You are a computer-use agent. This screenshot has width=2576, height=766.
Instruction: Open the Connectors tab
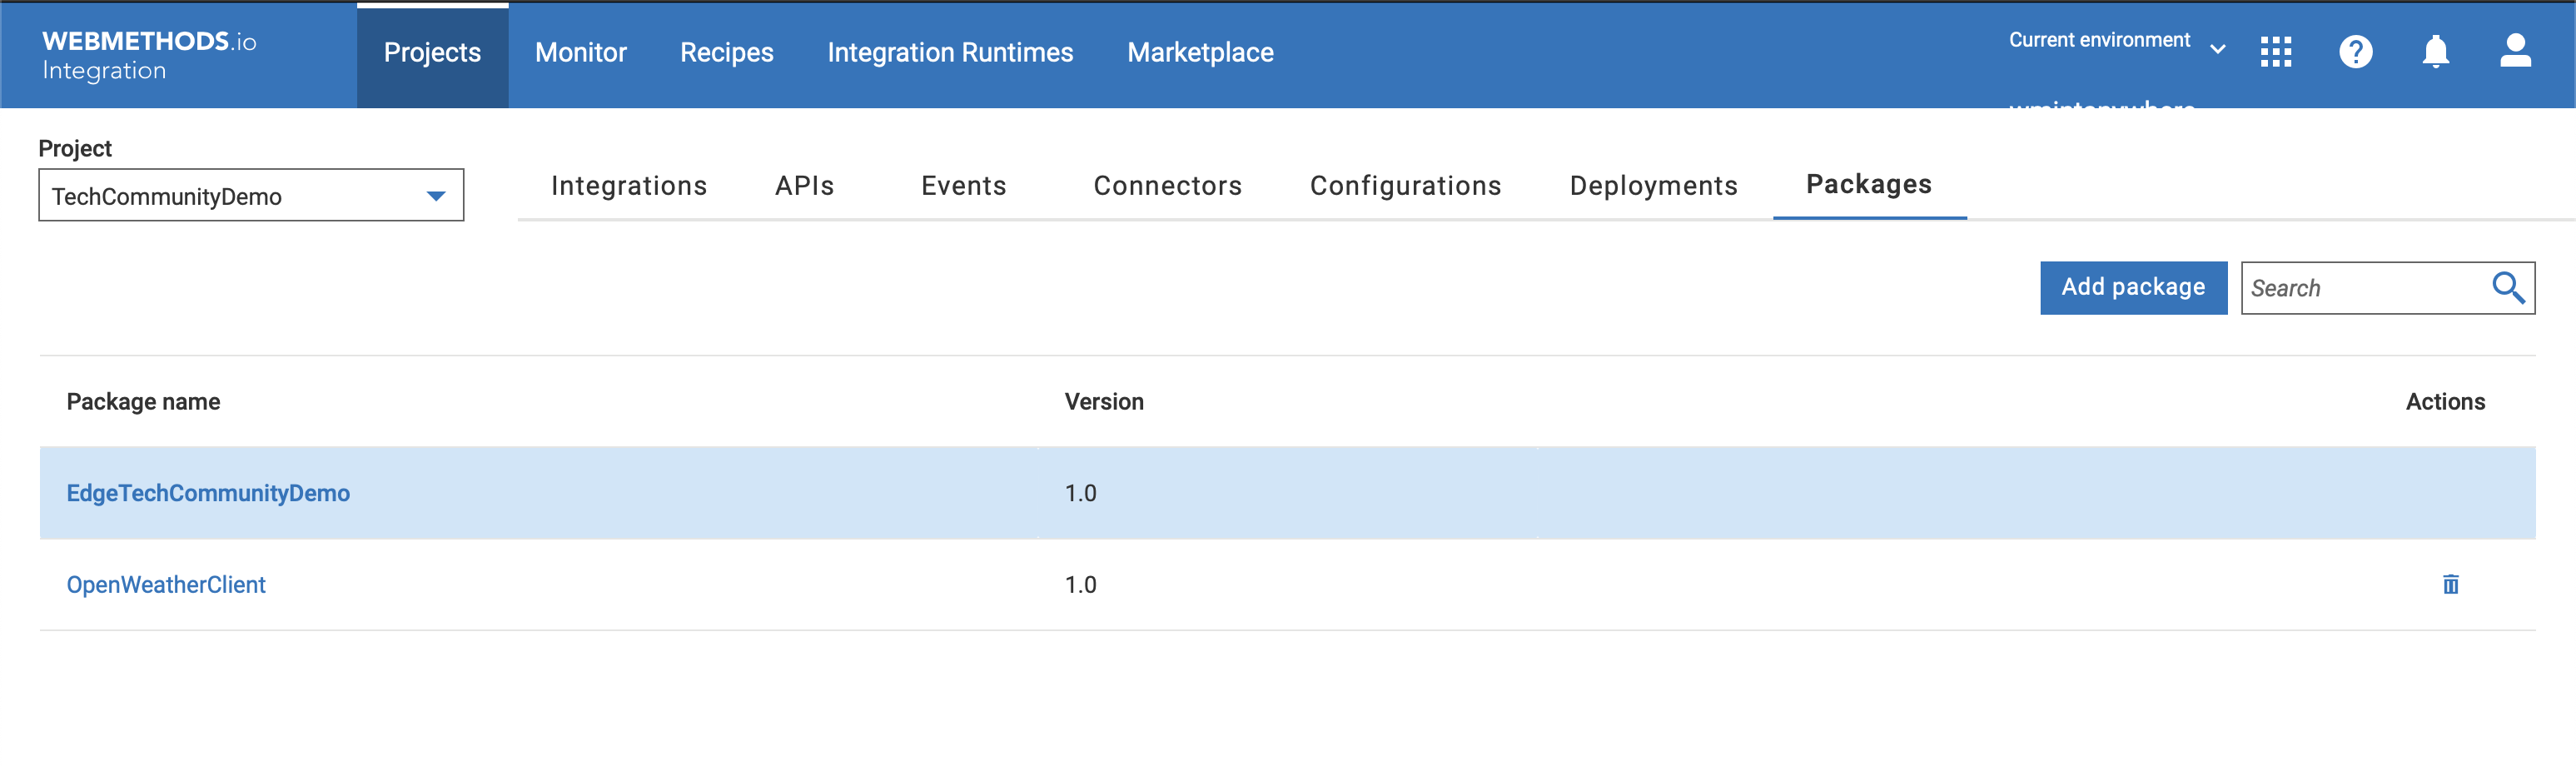tap(1168, 185)
